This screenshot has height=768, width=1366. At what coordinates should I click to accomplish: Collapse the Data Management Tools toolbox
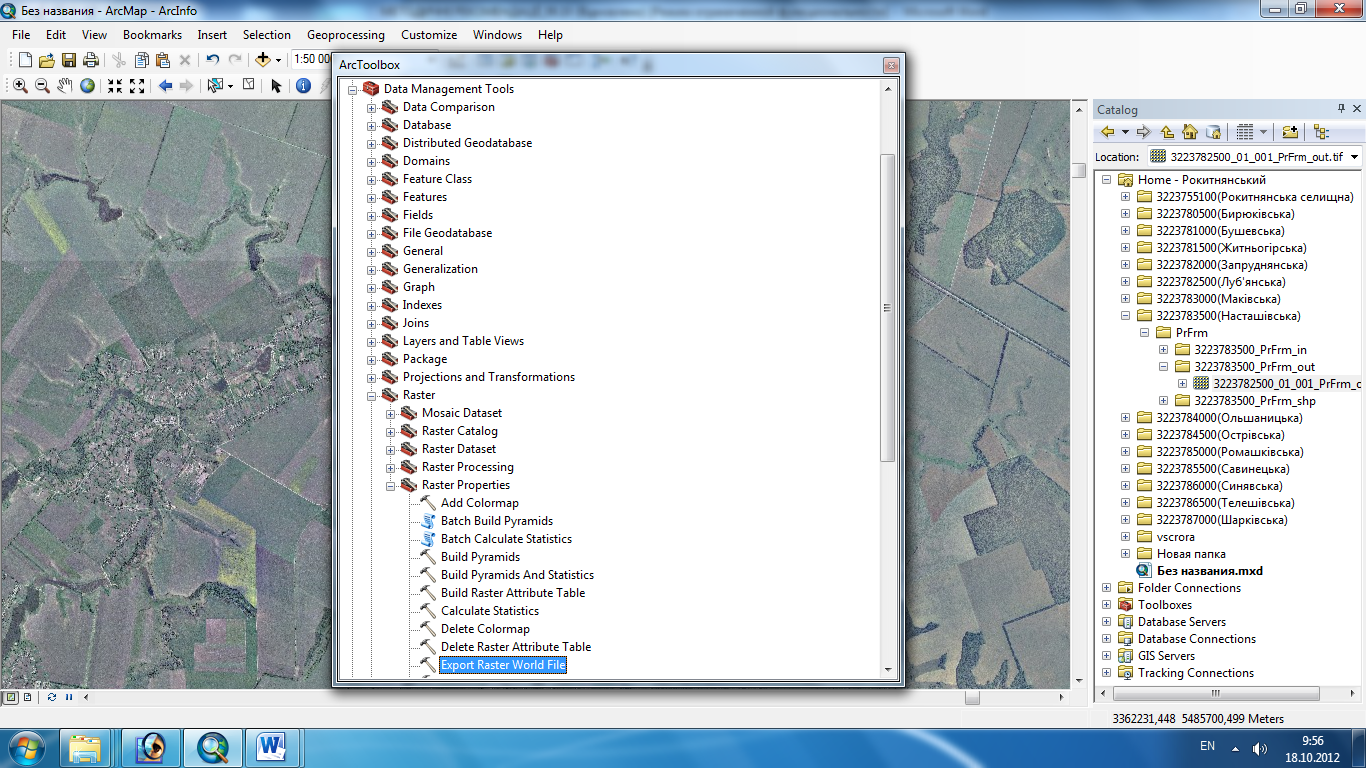pos(353,89)
